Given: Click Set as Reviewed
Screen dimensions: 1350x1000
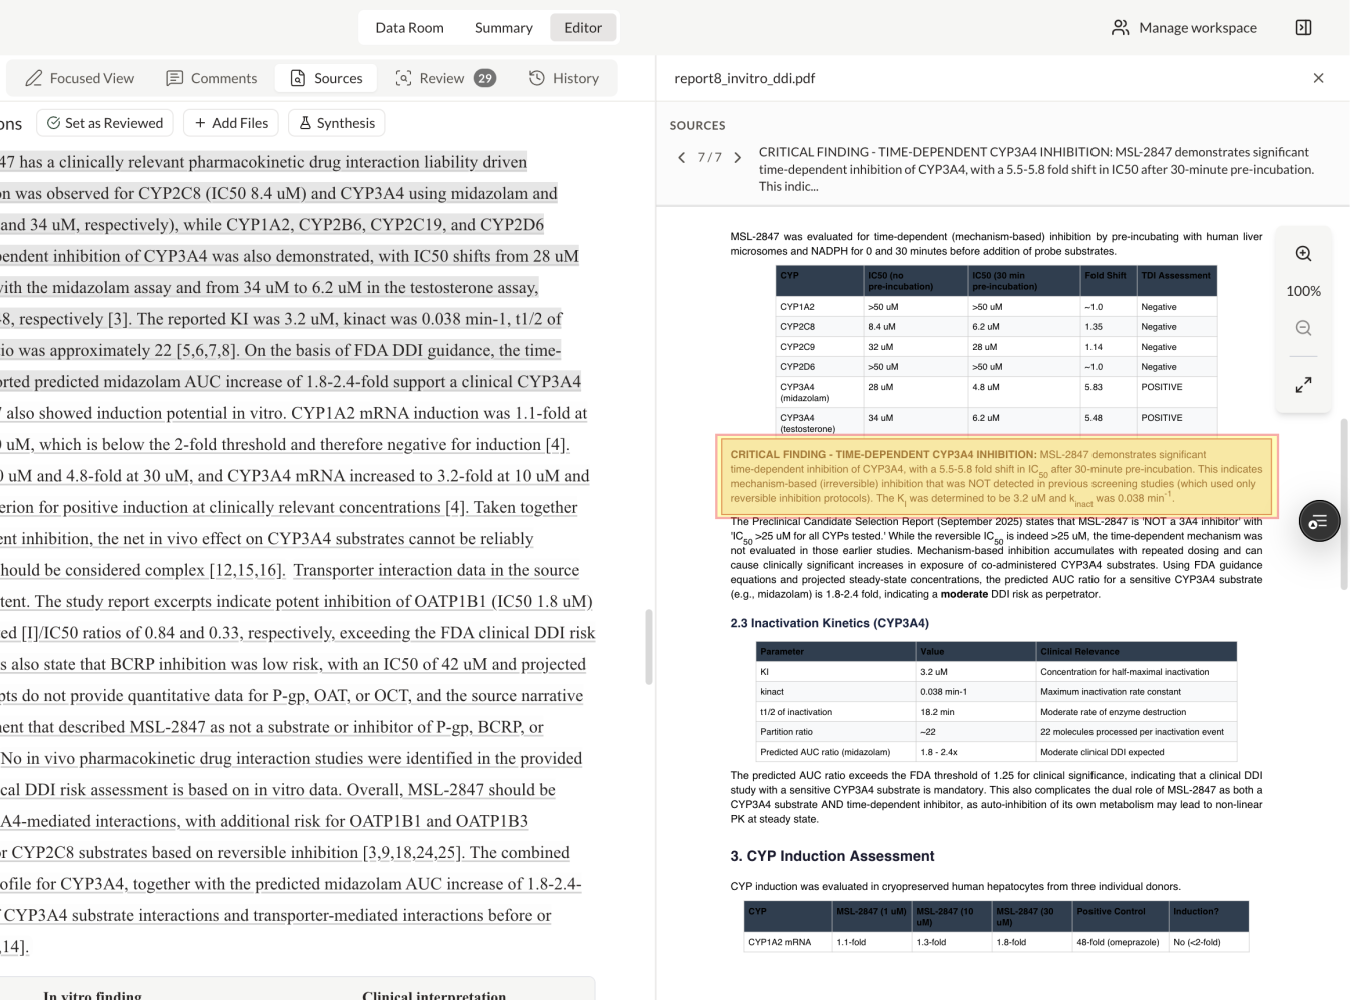Looking at the screenshot, I should tap(105, 123).
